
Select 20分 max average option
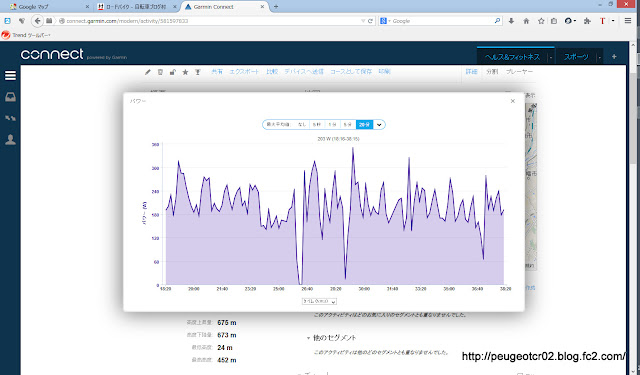click(x=364, y=124)
